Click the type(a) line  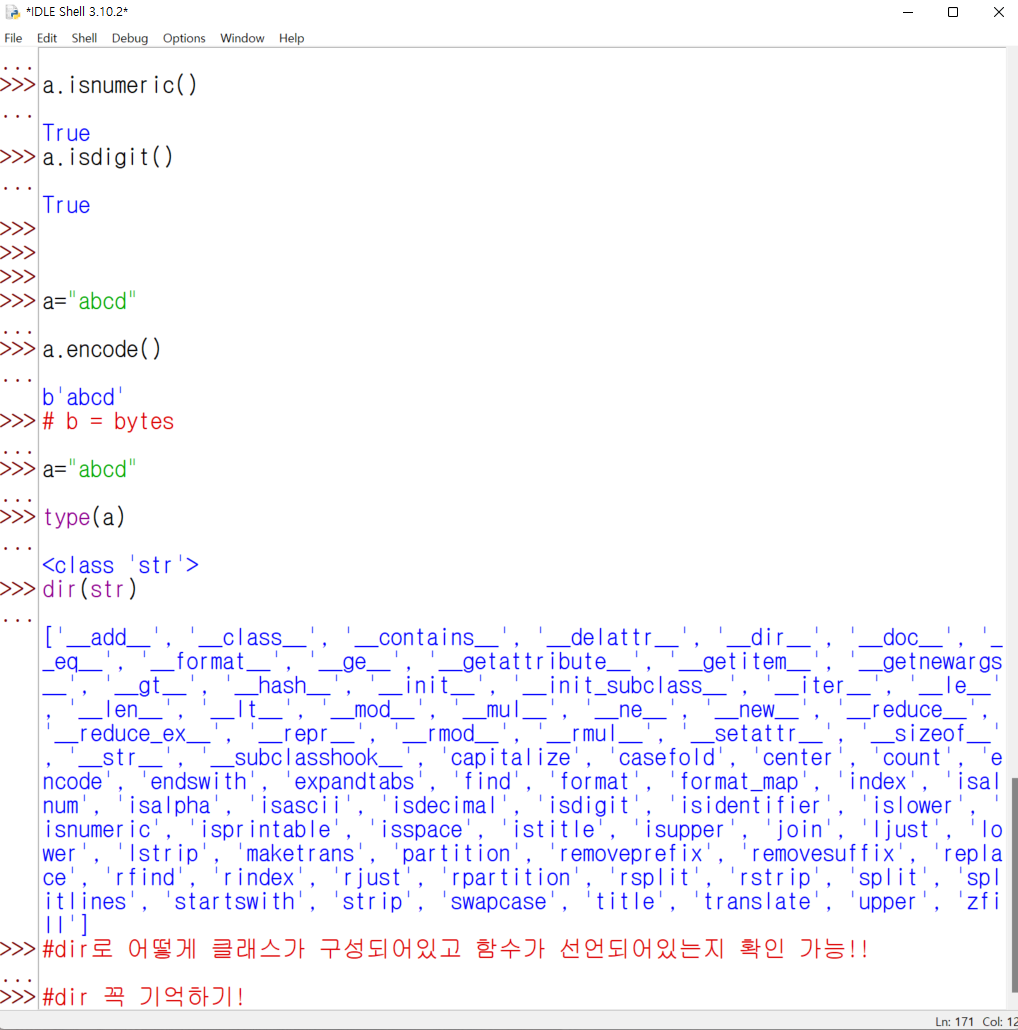84,518
